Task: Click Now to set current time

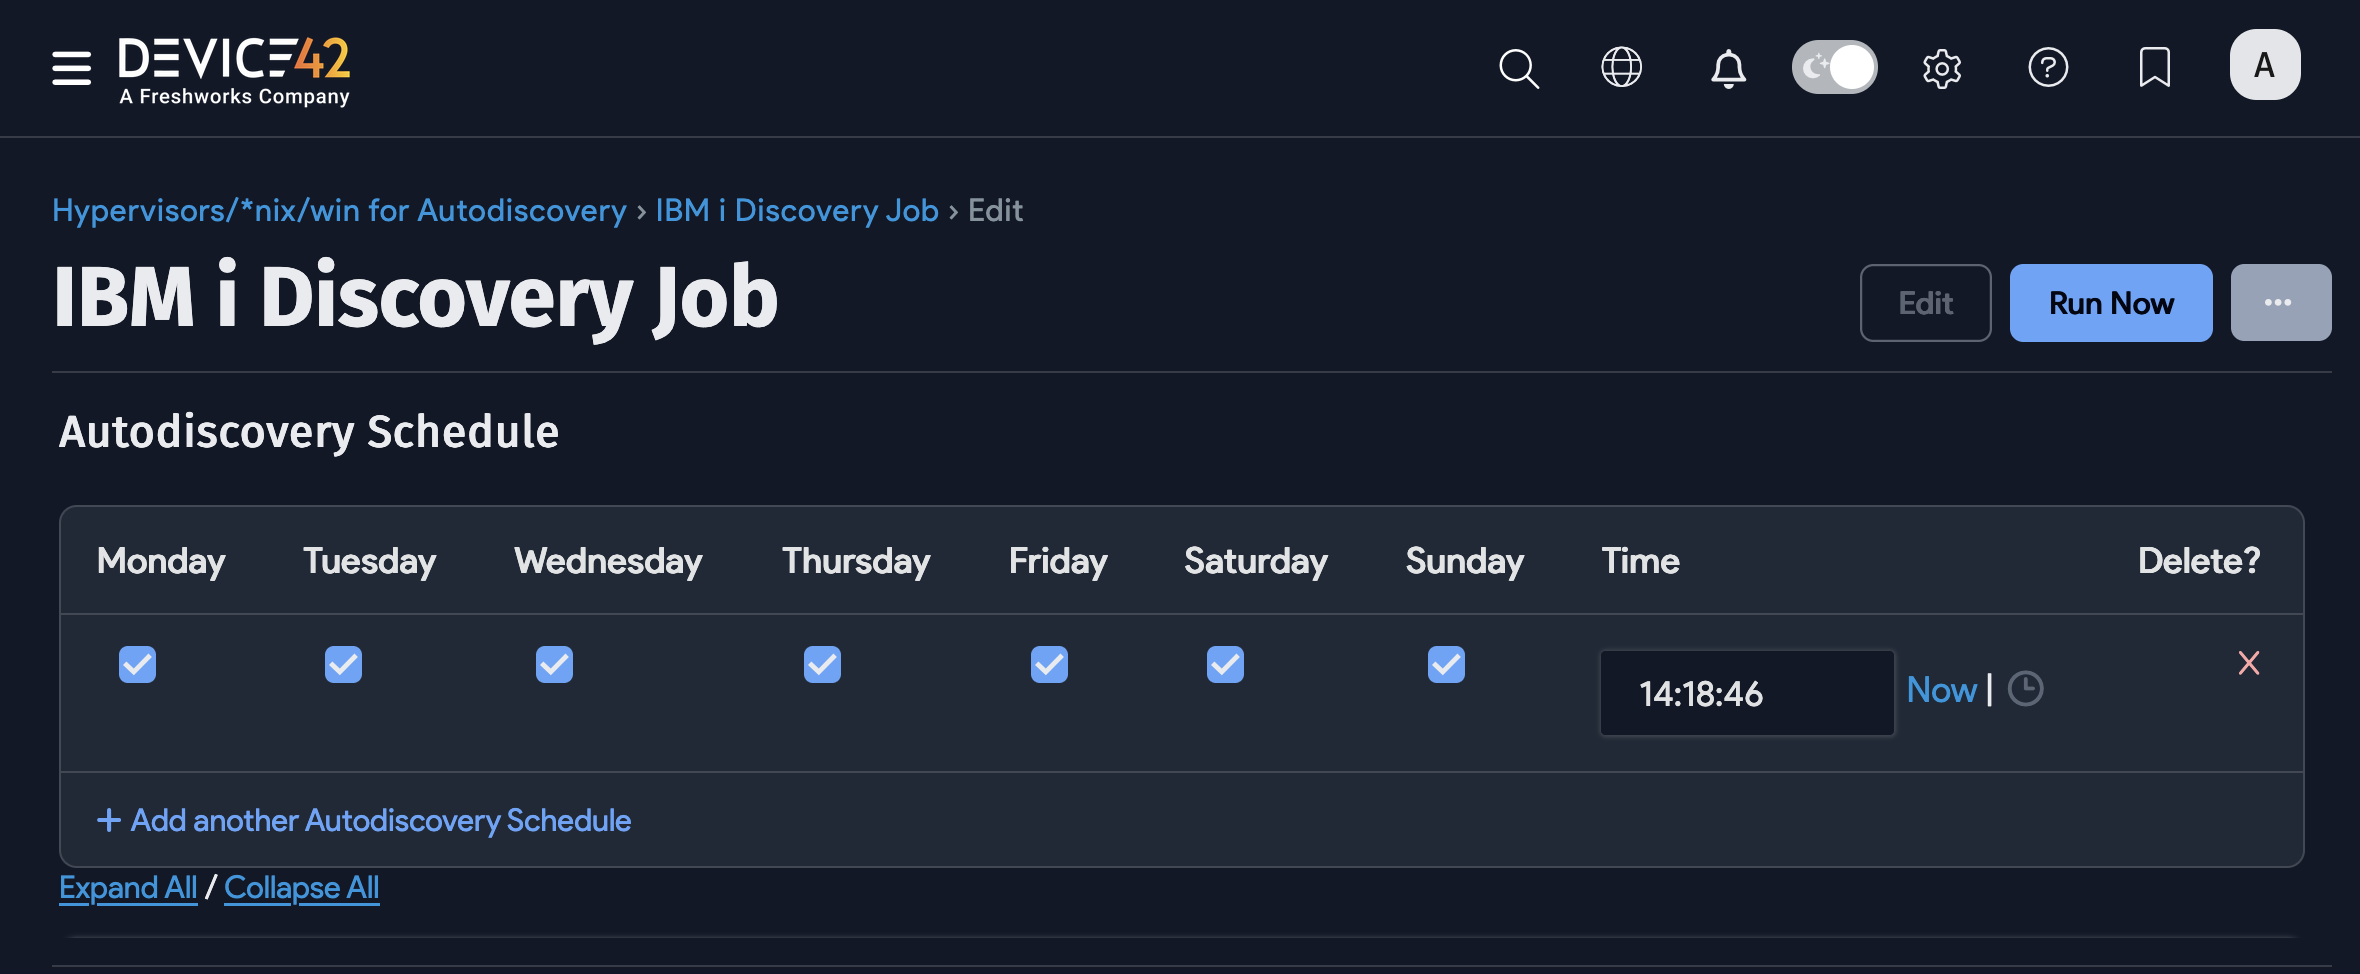Action: 1939,689
